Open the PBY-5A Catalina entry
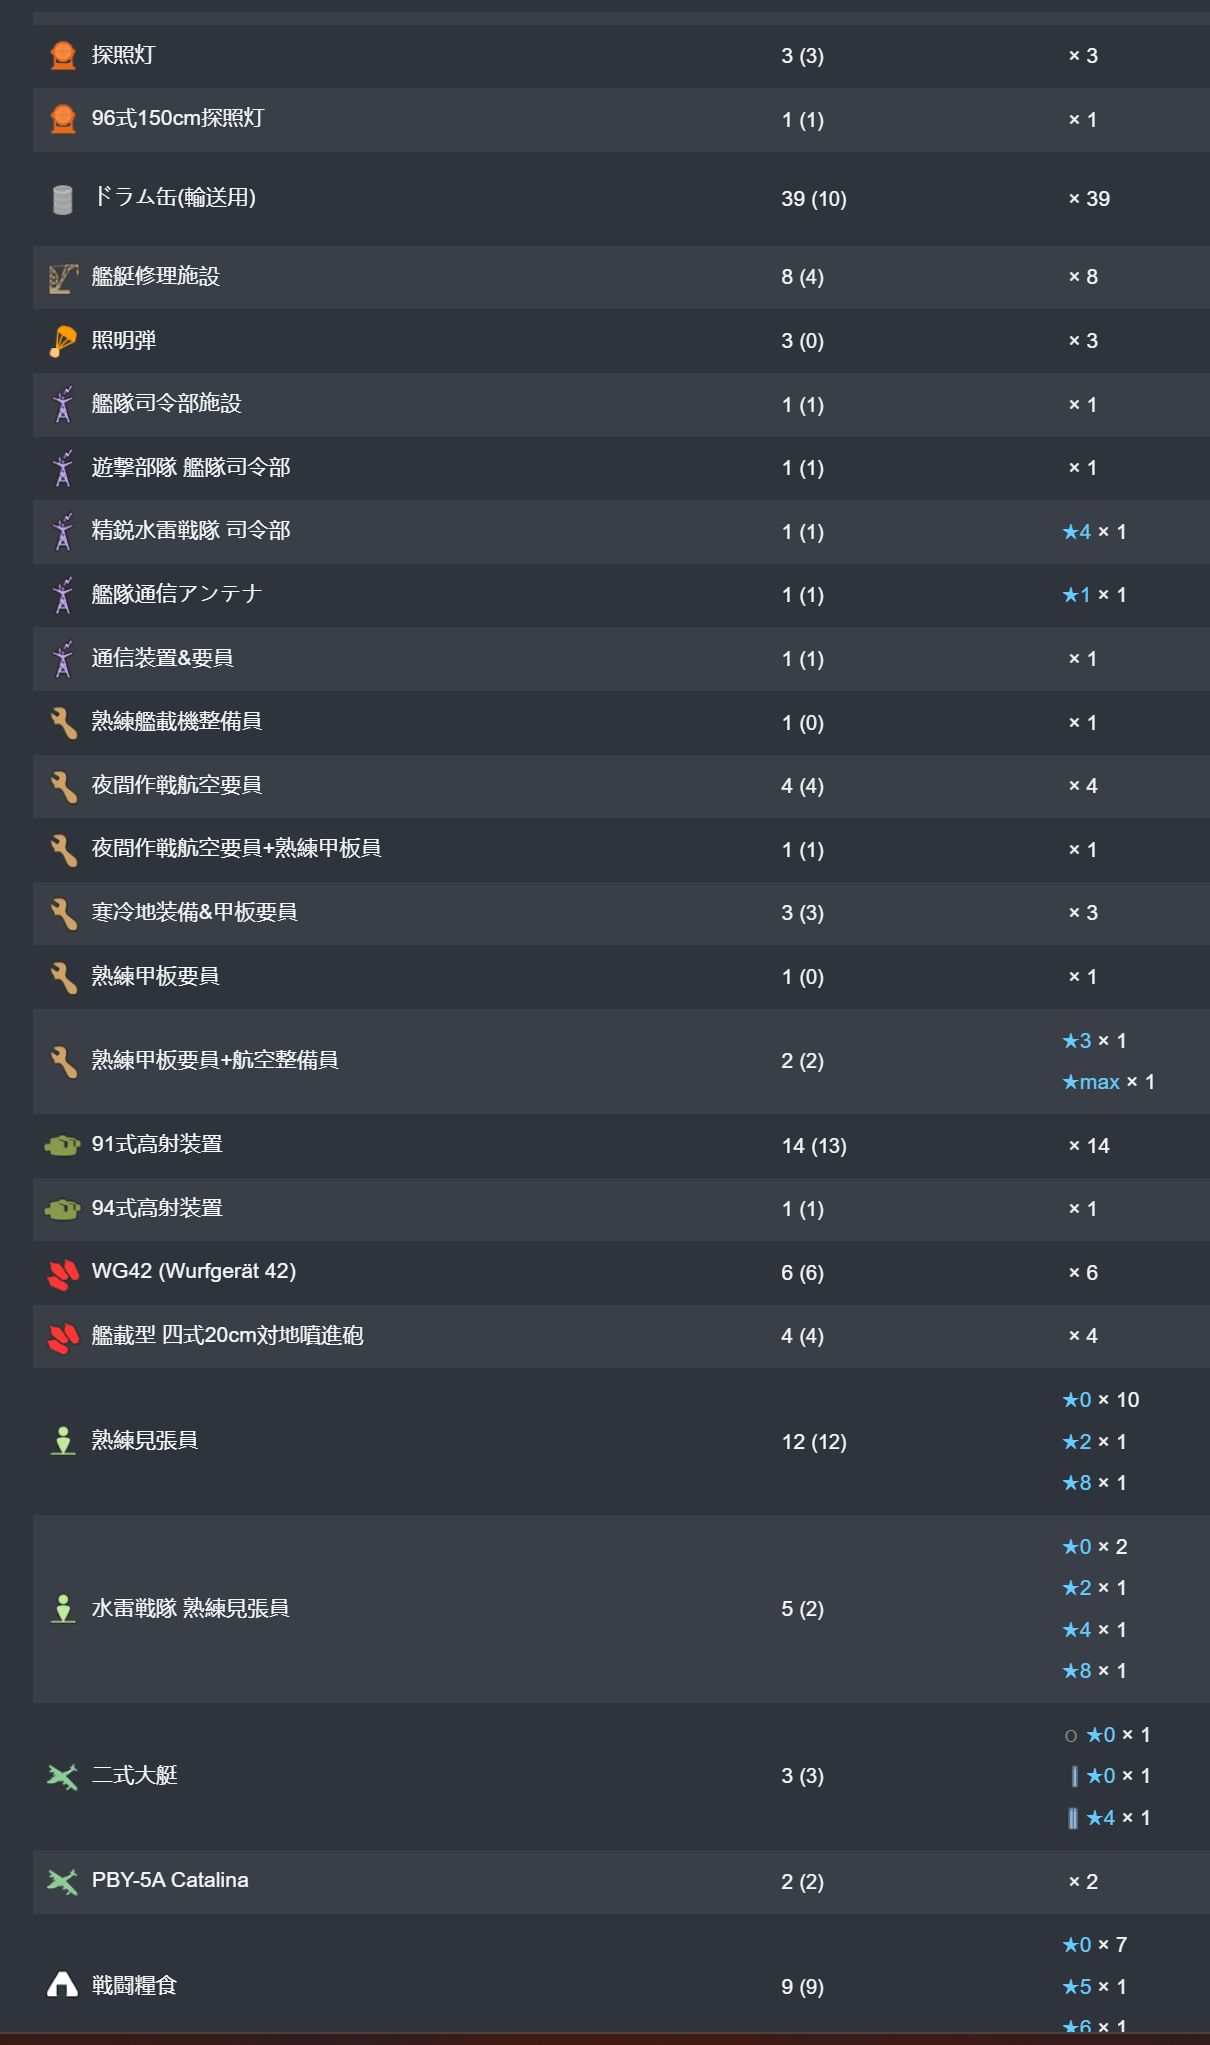Screen dimensions: 1210x2045 (170, 1880)
